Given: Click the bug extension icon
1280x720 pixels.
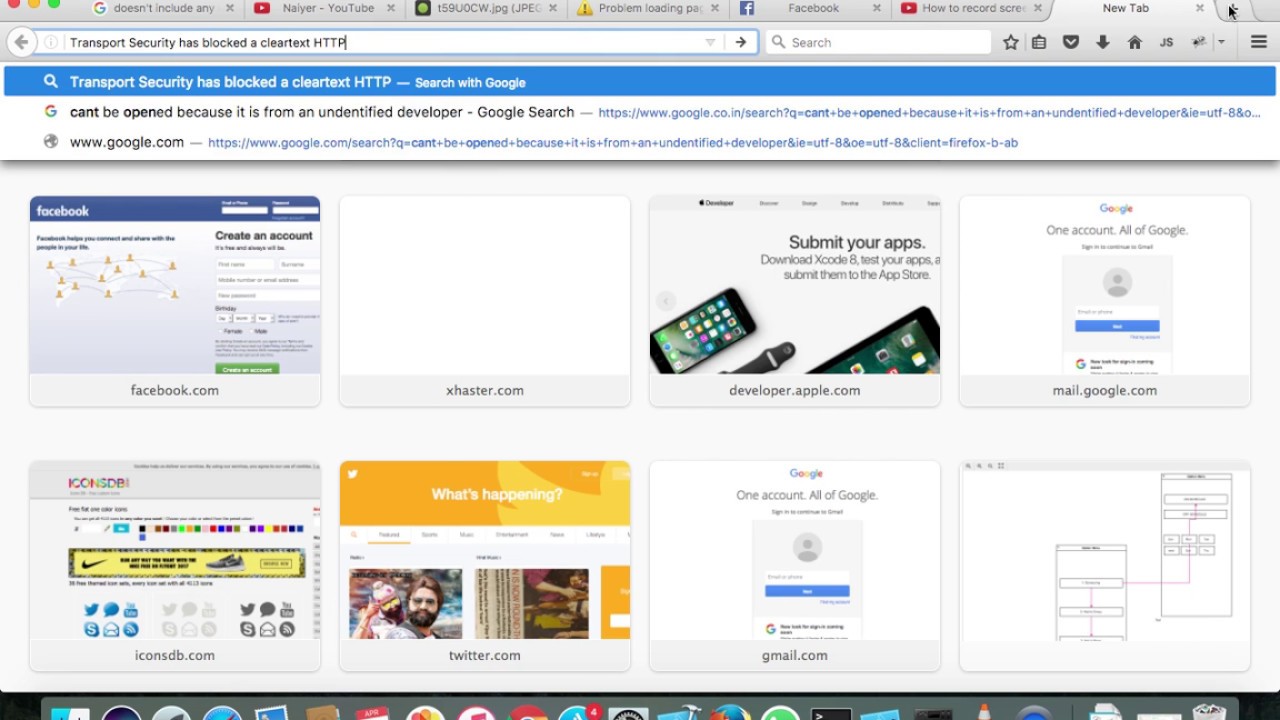Looking at the screenshot, I should point(1199,42).
